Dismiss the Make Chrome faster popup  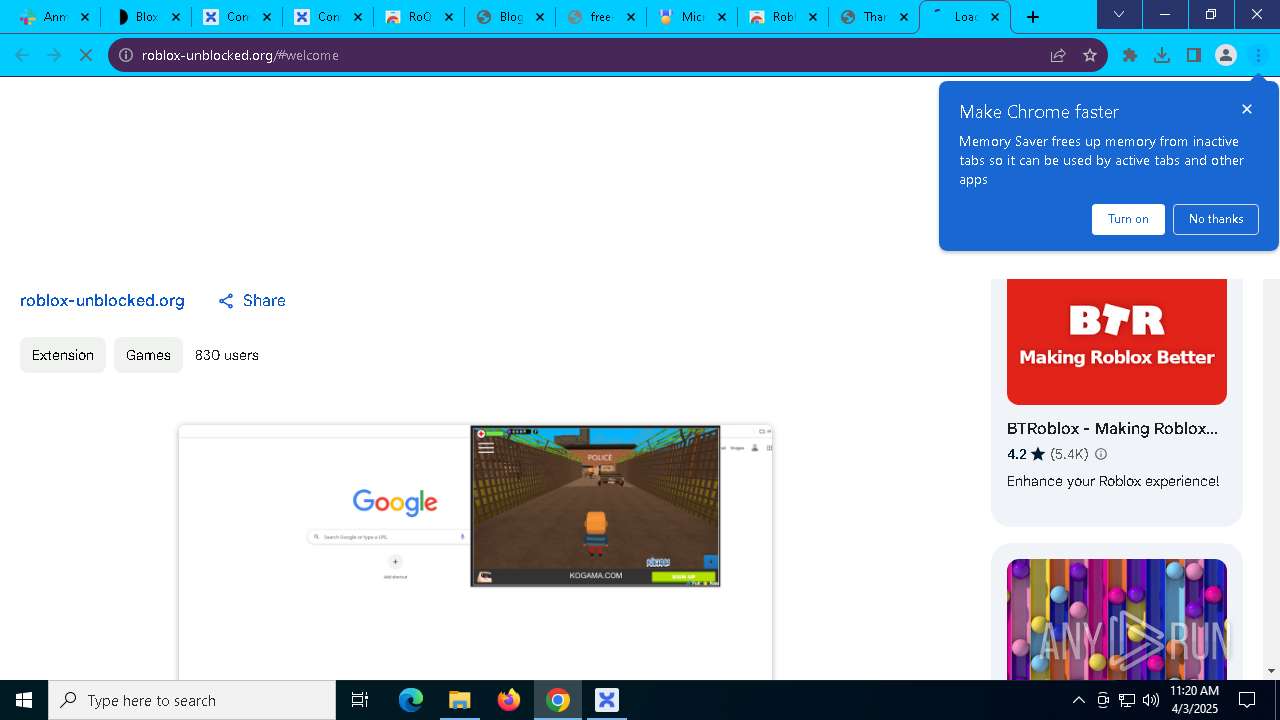pos(1247,109)
